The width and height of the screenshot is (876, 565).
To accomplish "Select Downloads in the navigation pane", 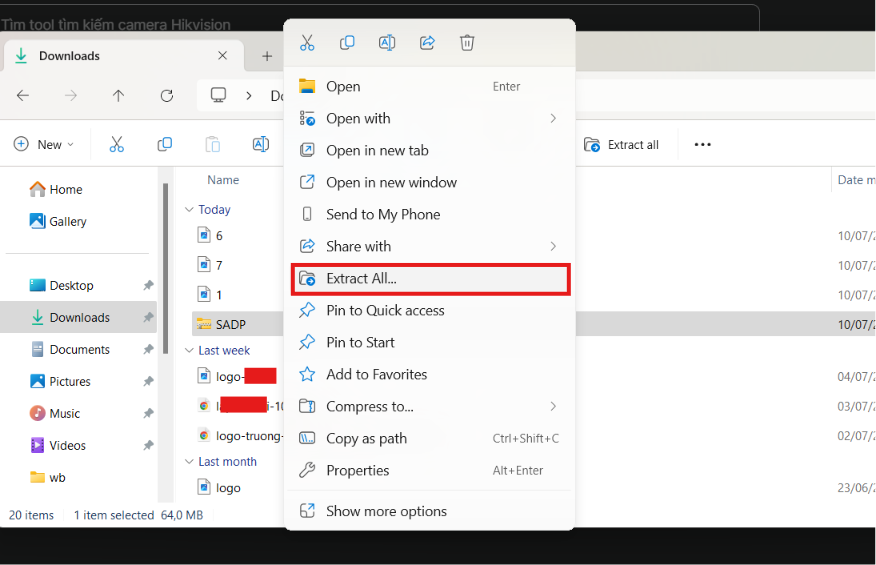I will tap(78, 317).
